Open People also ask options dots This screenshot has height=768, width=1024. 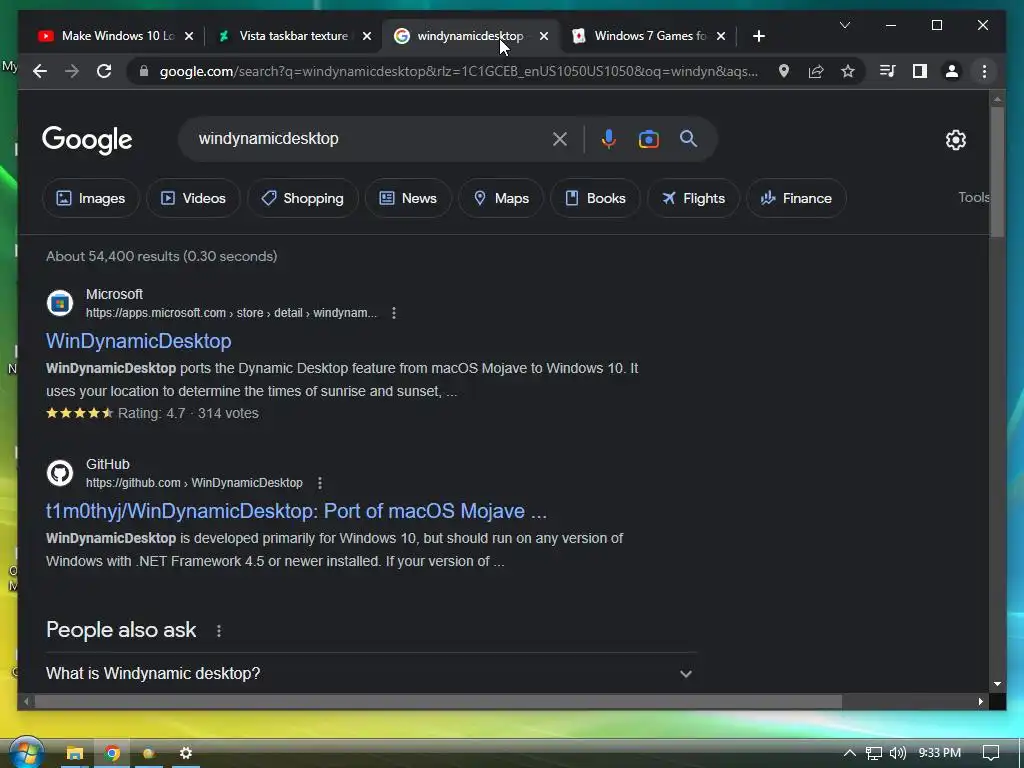(219, 631)
